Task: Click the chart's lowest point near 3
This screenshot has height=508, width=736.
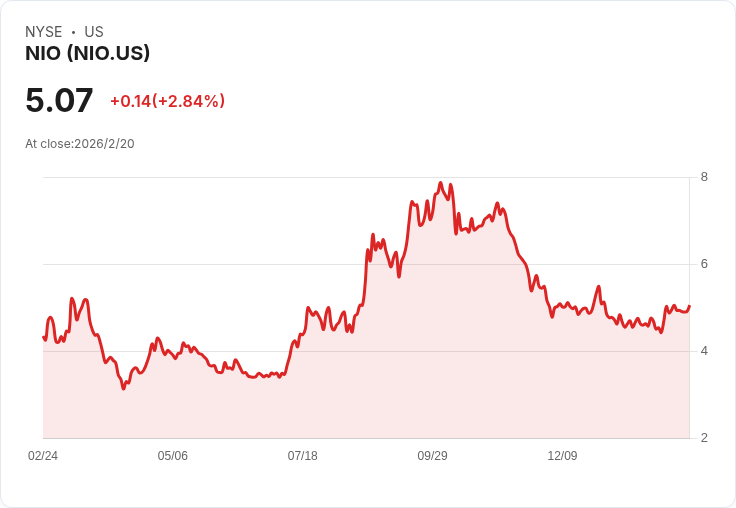Action: [x=123, y=388]
